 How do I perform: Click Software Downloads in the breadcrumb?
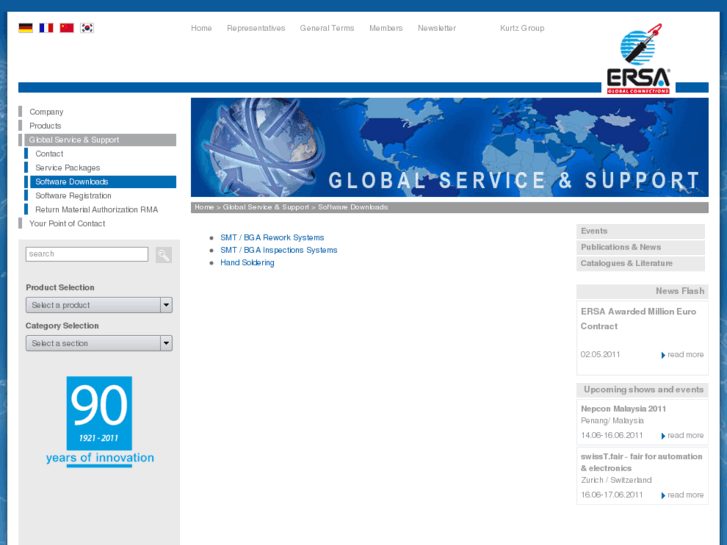click(x=353, y=207)
